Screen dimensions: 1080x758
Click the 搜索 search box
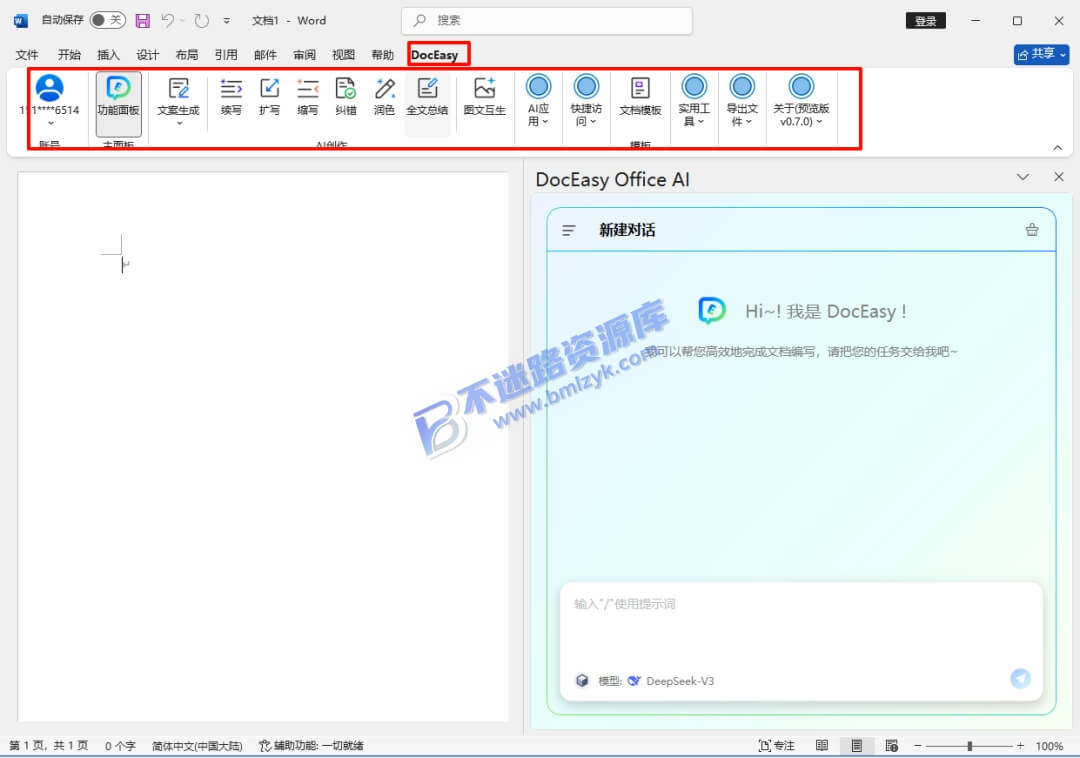(x=547, y=21)
